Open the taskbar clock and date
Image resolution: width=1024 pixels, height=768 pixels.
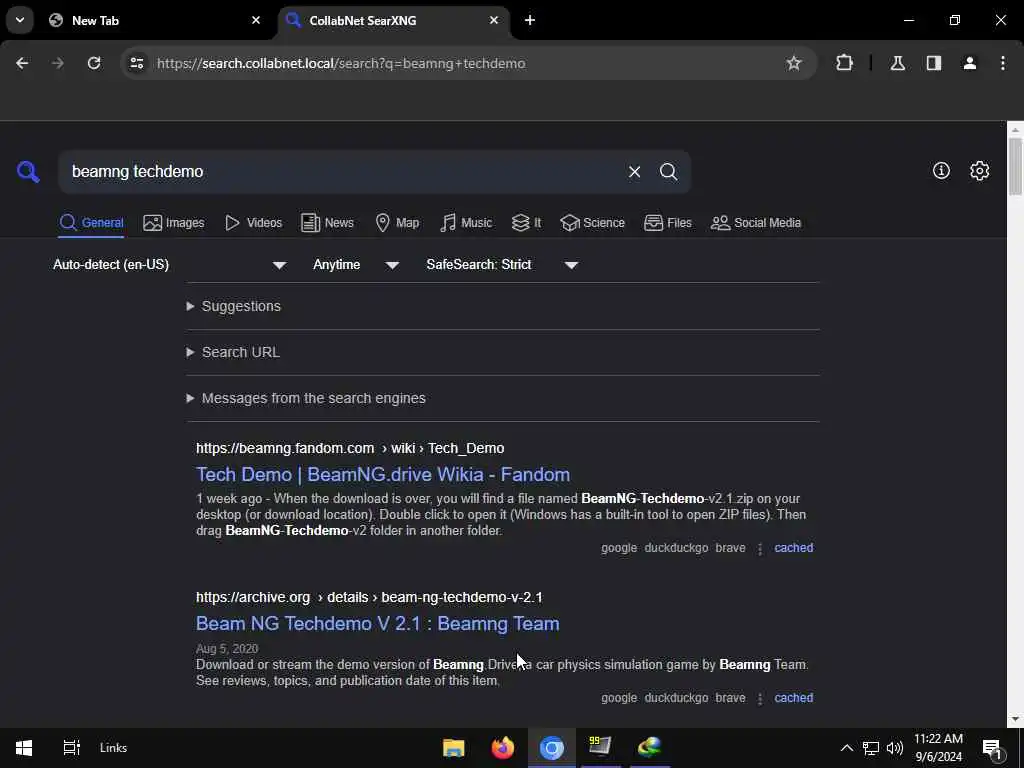point(938,748)
